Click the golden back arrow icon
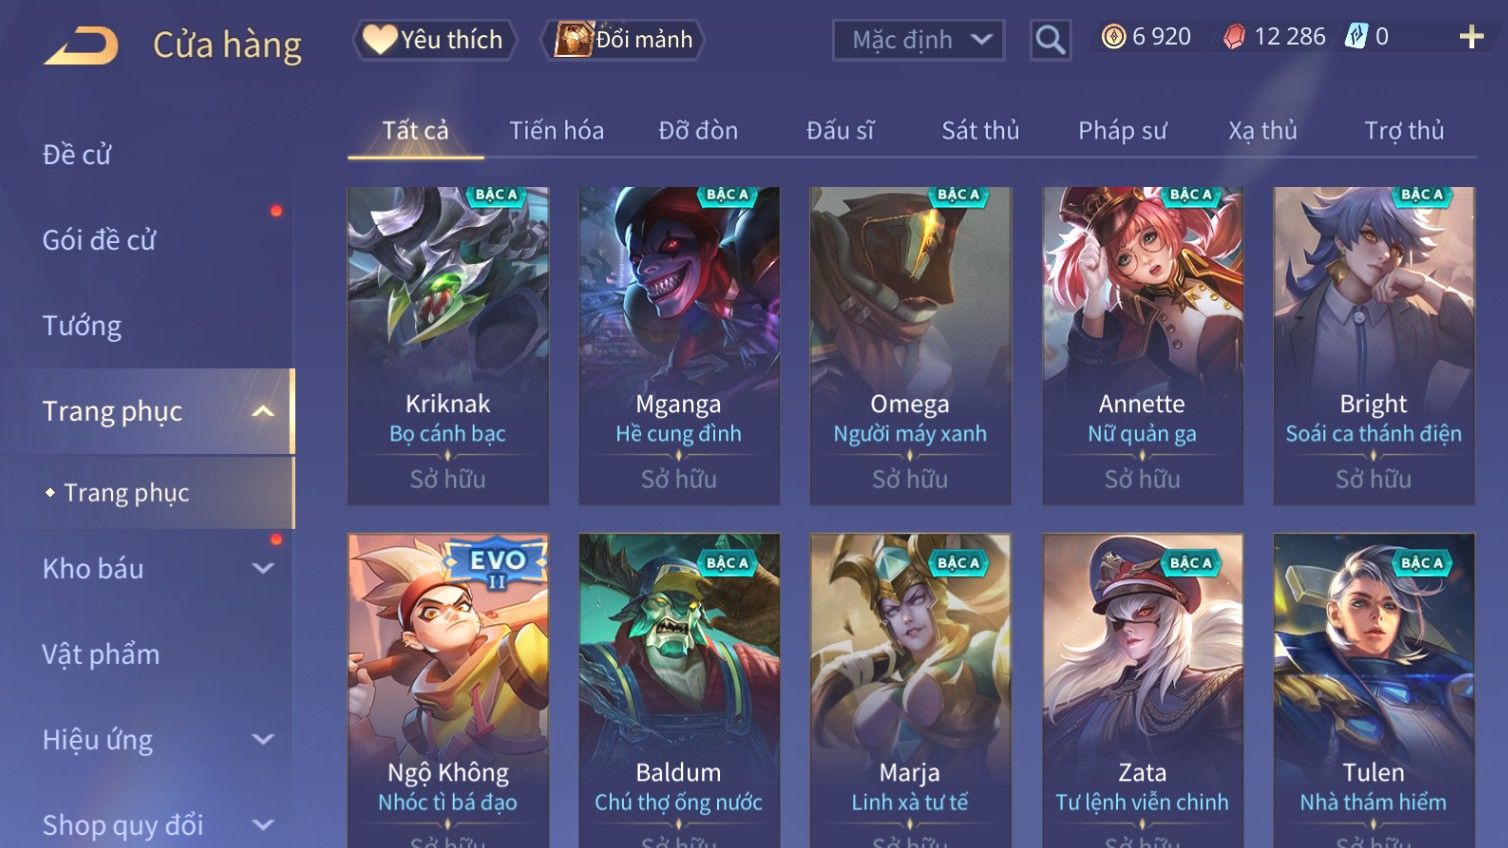The image size is (1508, 848). pyautogui.click(x=81, y=46)
